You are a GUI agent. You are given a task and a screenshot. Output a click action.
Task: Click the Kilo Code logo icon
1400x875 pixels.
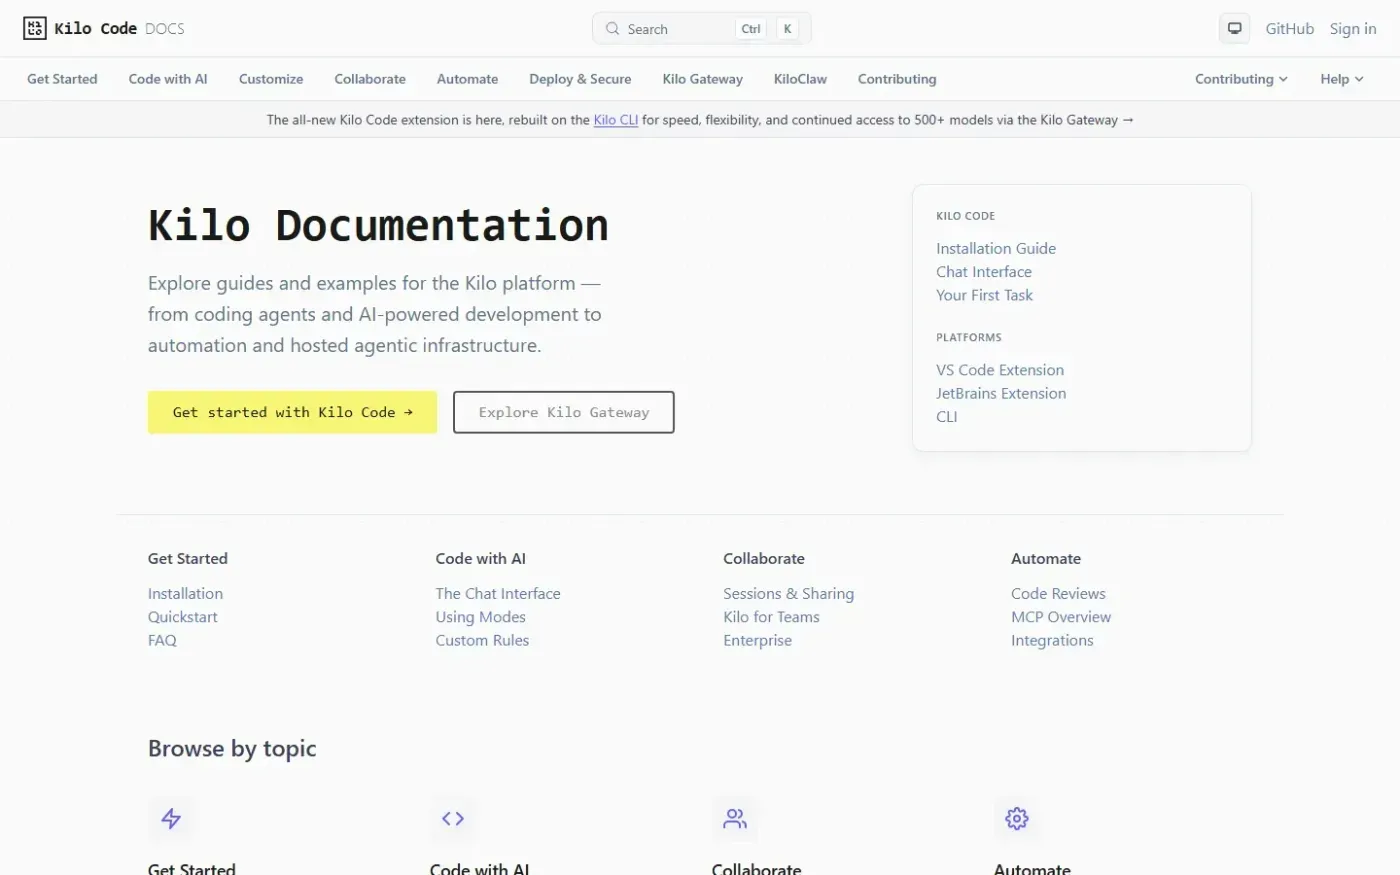point(34,28)
